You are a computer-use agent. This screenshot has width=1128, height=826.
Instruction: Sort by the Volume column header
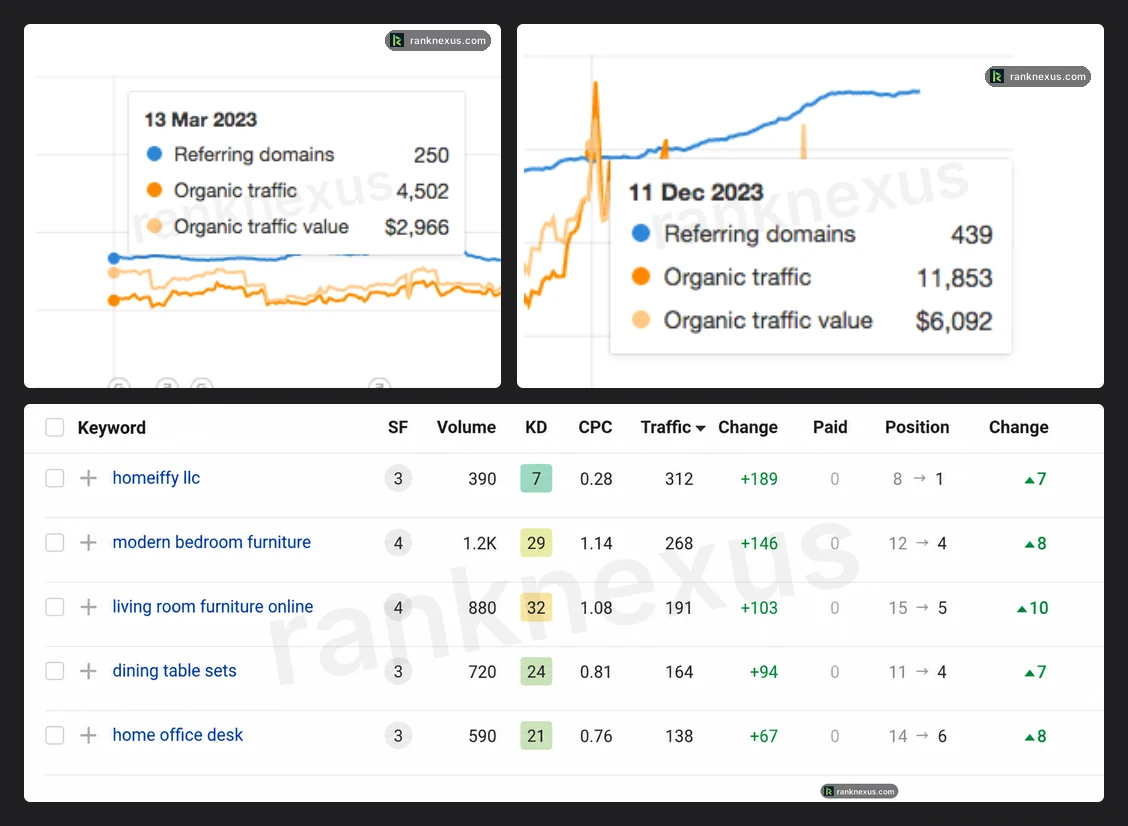[466, 427]
